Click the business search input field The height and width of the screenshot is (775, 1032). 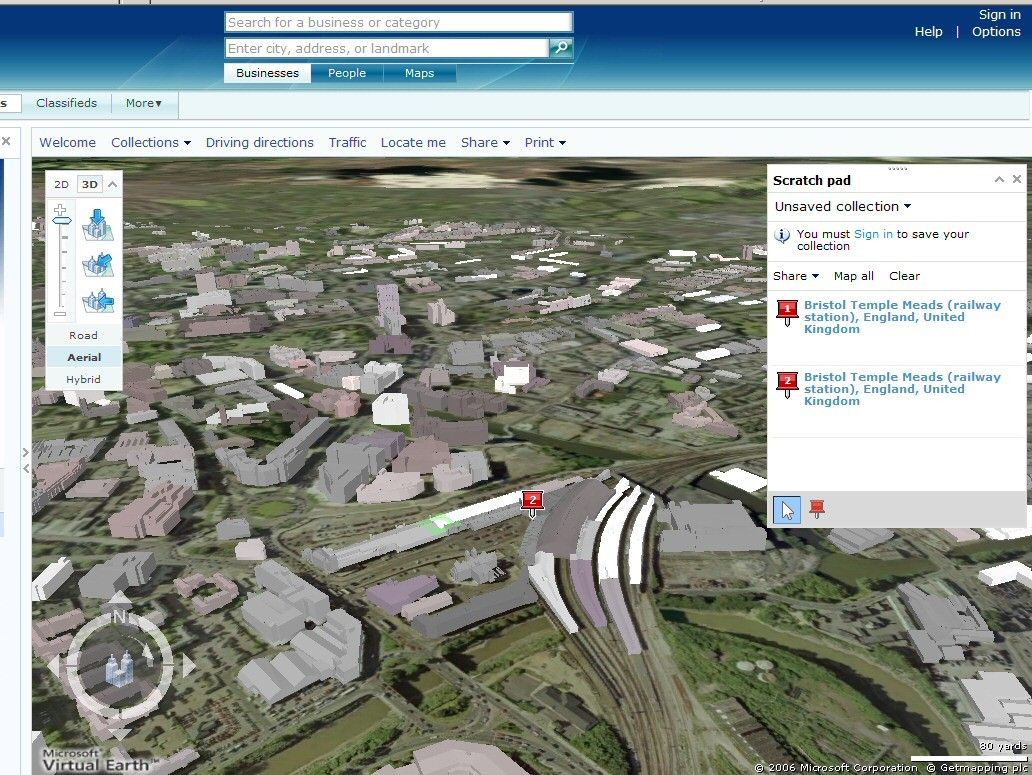(397, 21)
